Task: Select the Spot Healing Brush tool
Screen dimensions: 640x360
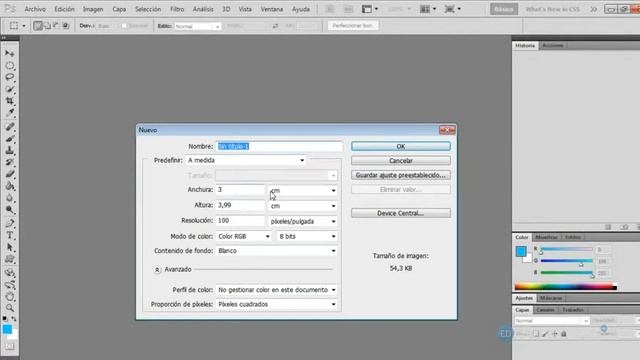Action: coord(10,127)
